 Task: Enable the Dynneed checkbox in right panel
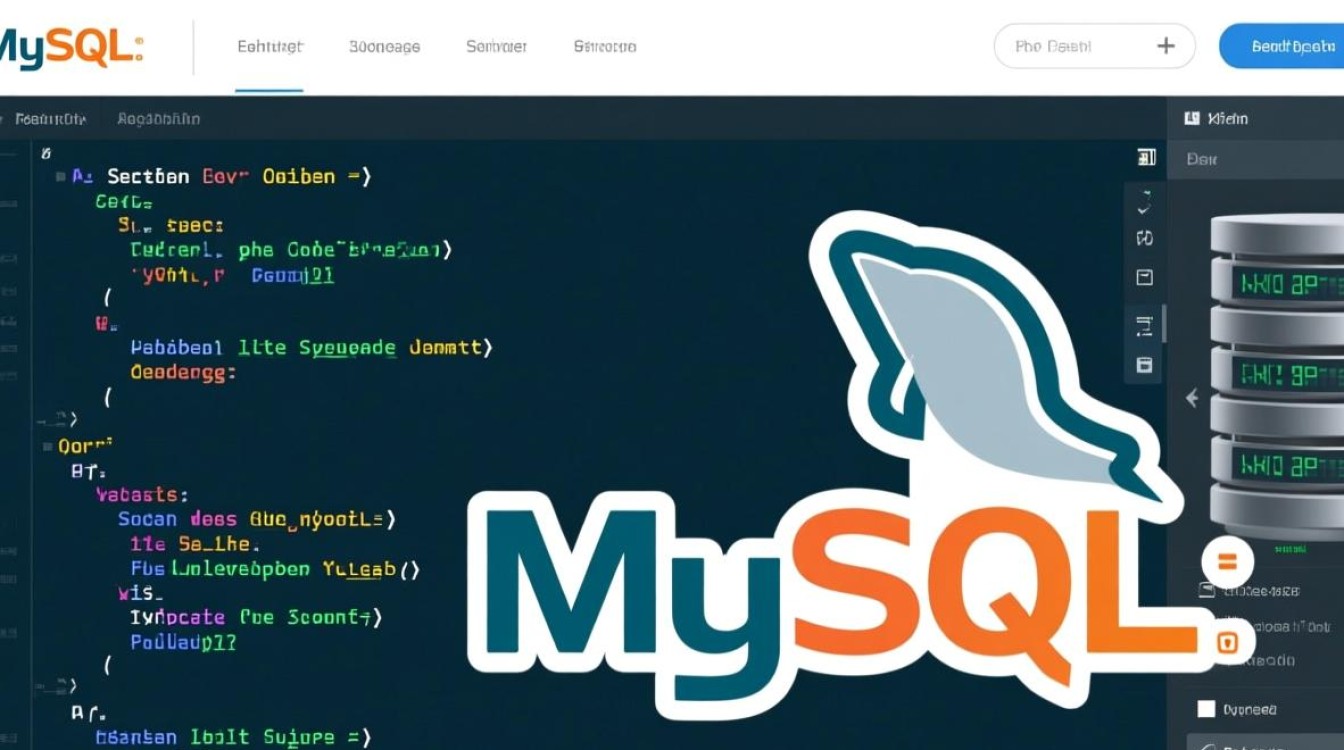click(1206, 709)
